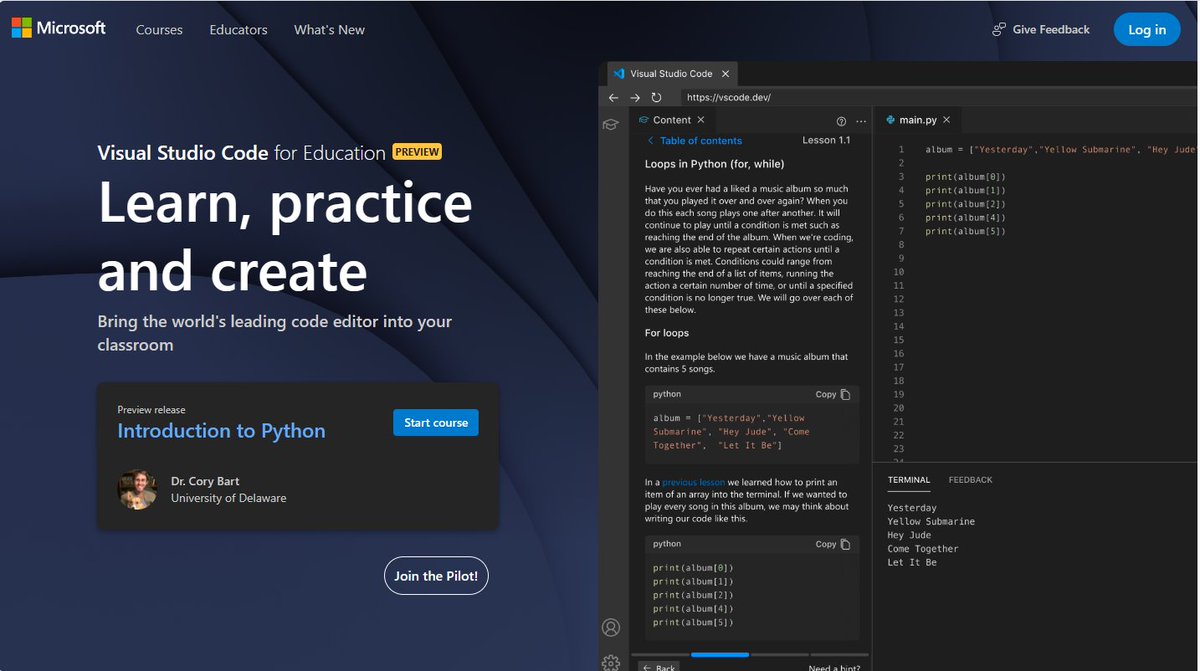Switch to the FEEDBACK tab
Image resolution: width=1200 pixels, height=671 pixels.
point(970,480)
